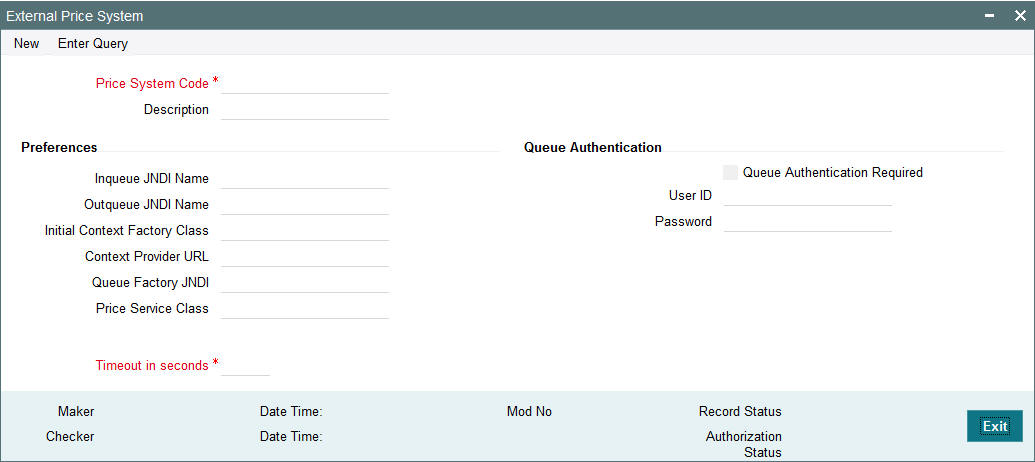Select the Price Service Class field
1035x462 pixels.
tap(305, 308)
